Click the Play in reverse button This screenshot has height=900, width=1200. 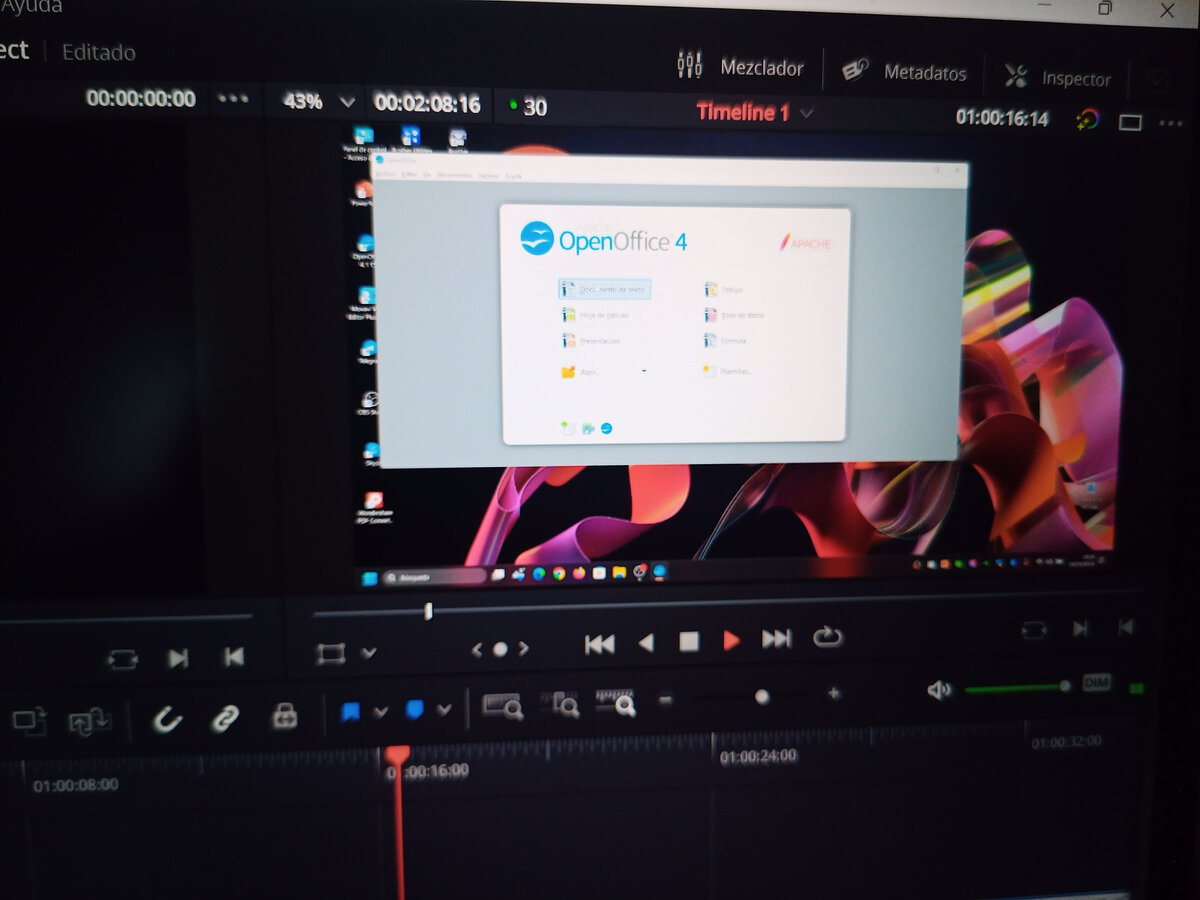[646, 642]
